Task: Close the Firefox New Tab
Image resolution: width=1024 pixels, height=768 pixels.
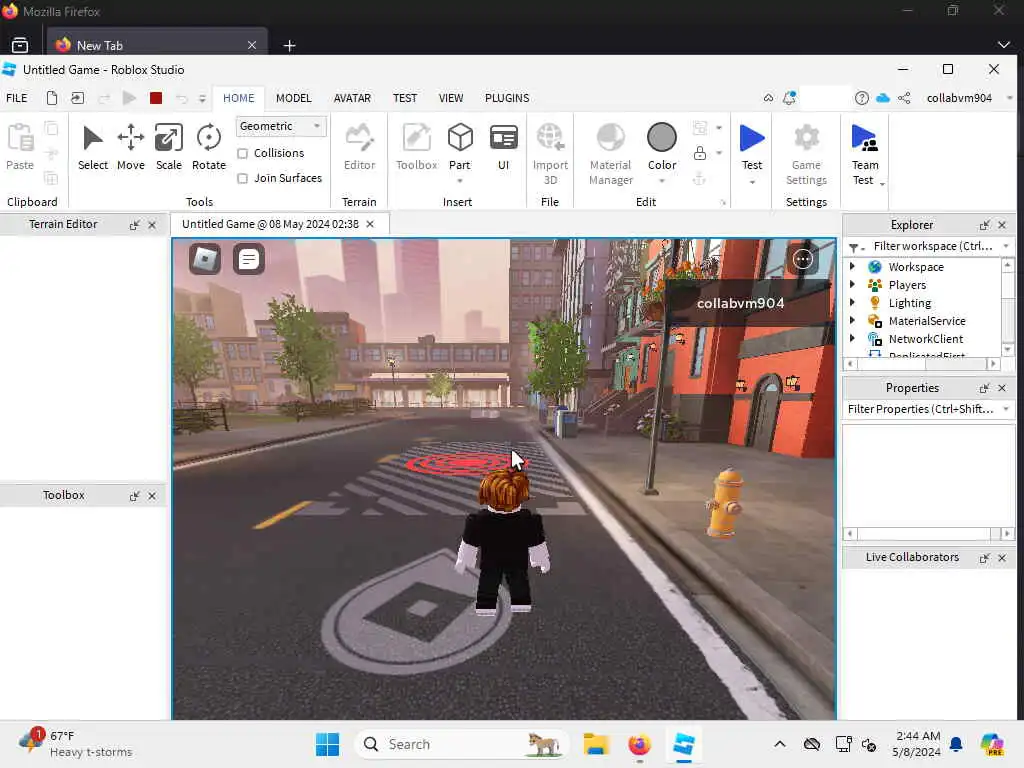Action: coord(251,45)
